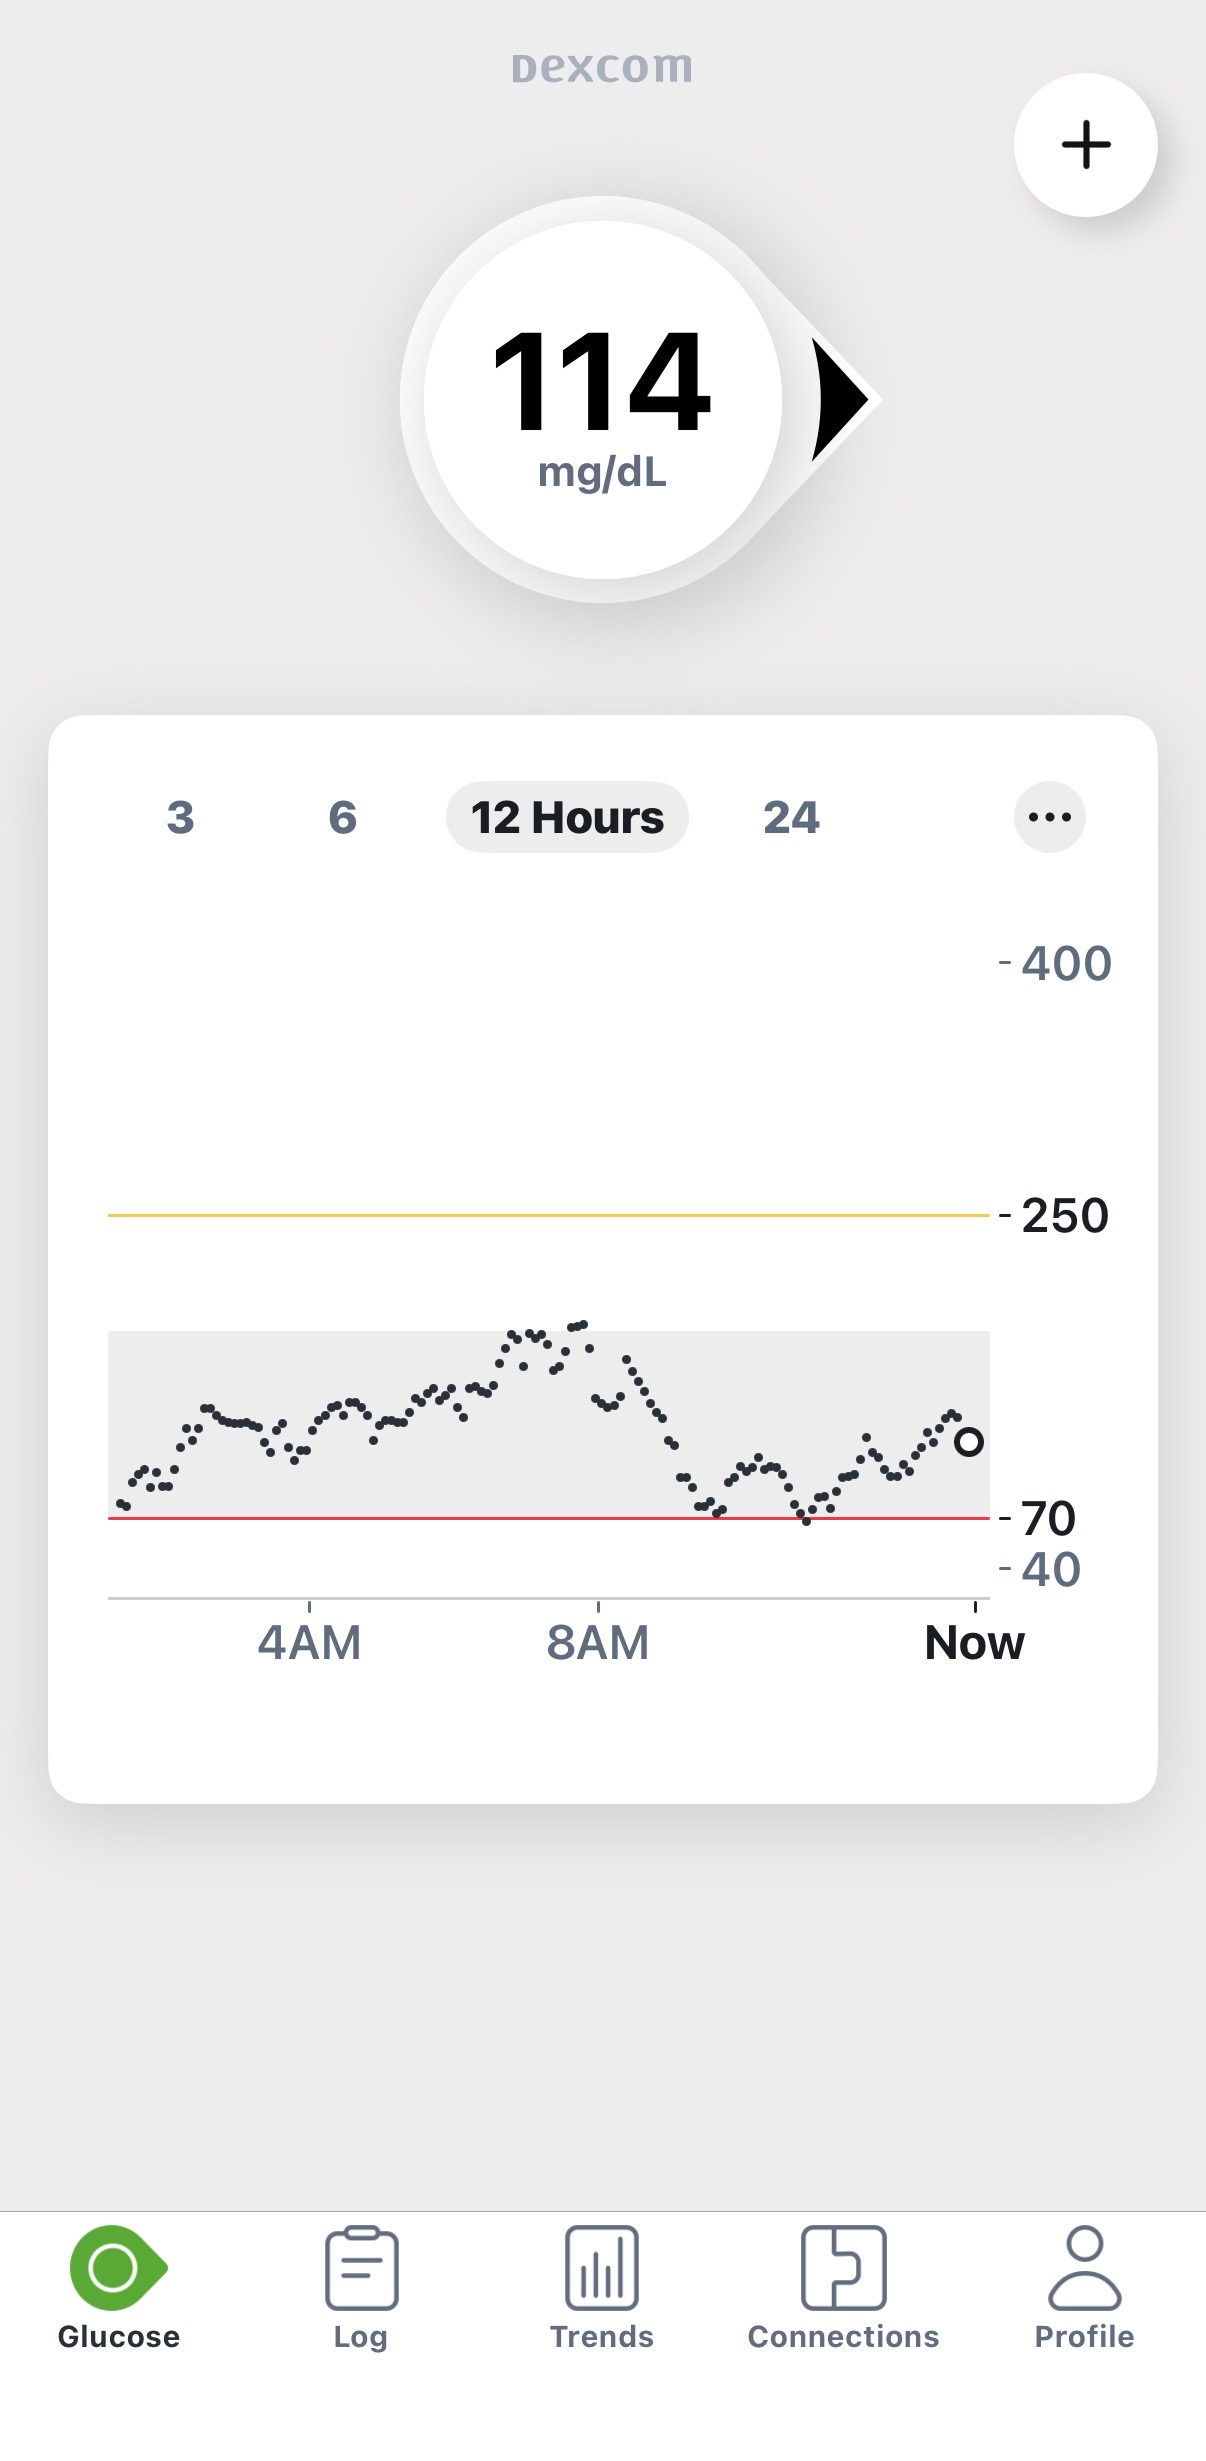Open the Log clipboard icon

[361, 2267]
